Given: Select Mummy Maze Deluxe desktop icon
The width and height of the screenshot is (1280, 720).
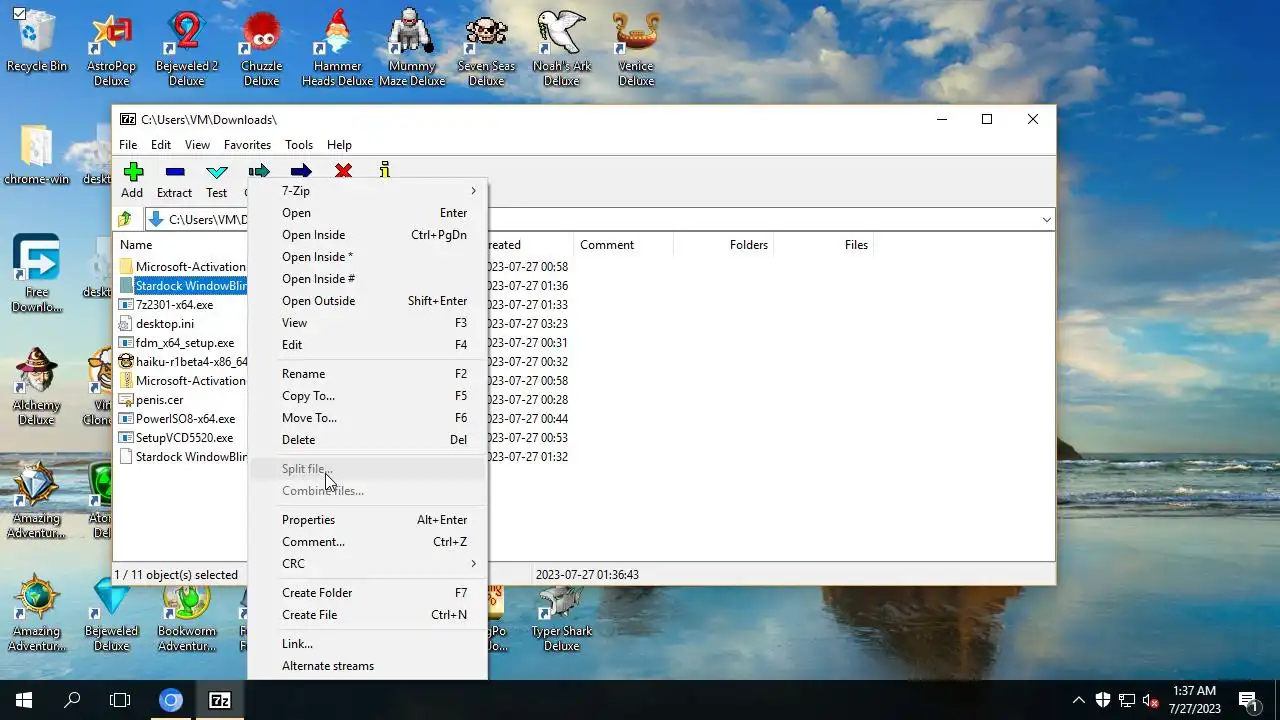Looking at the screenshot, I should 412,48.
